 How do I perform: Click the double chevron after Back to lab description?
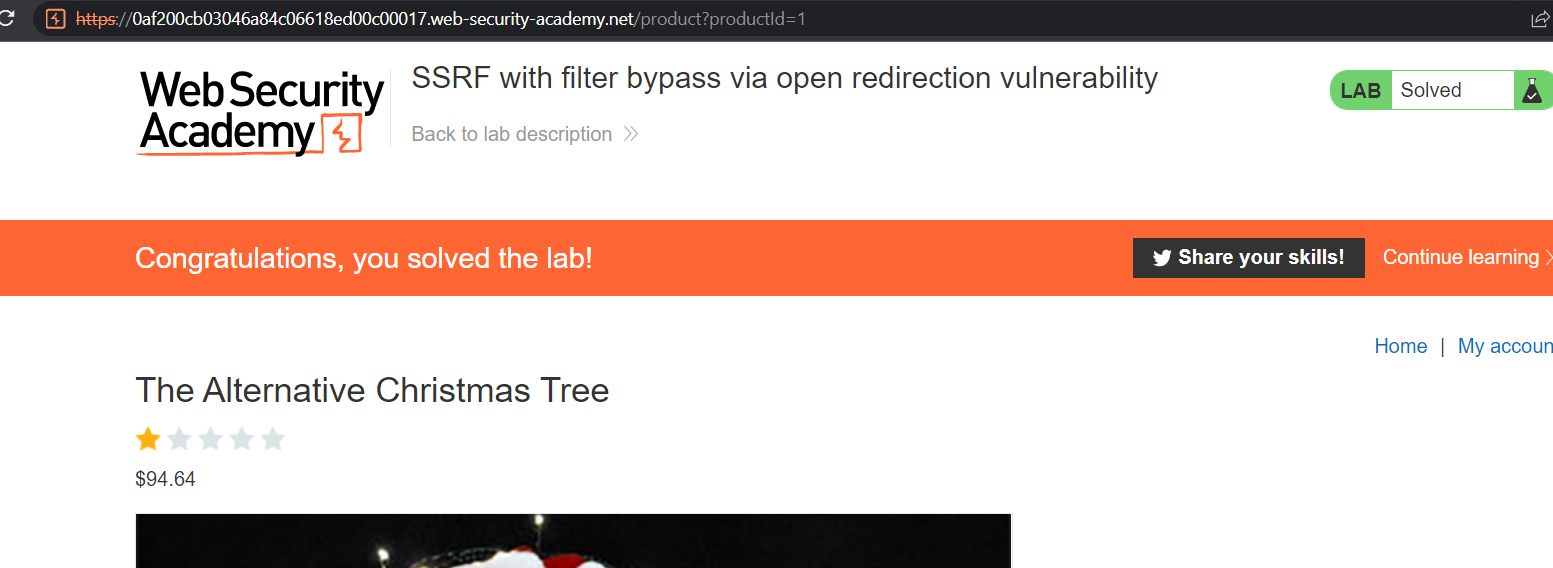631,134
